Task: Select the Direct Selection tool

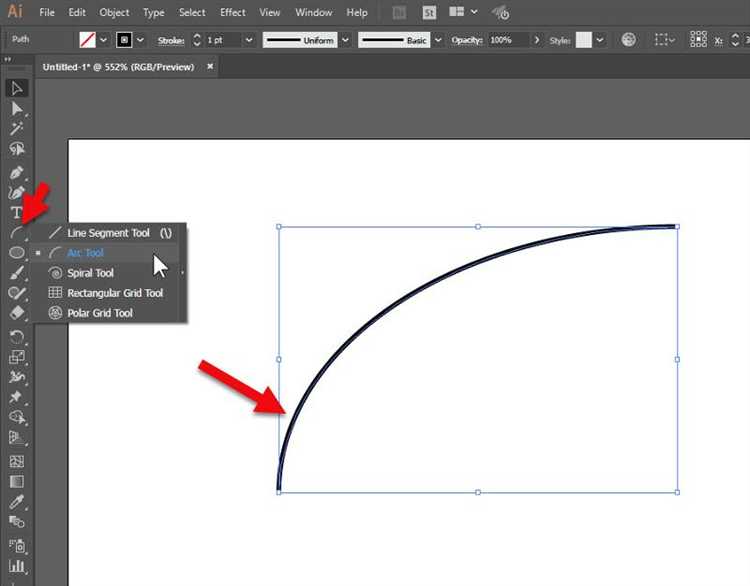Action: 17,109
